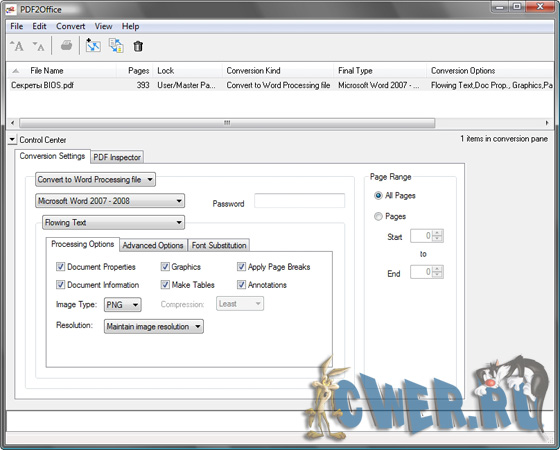The image size is (560, 450).
Task: Open the Compression Least dropdown
Action: click(x=240, y=304)
